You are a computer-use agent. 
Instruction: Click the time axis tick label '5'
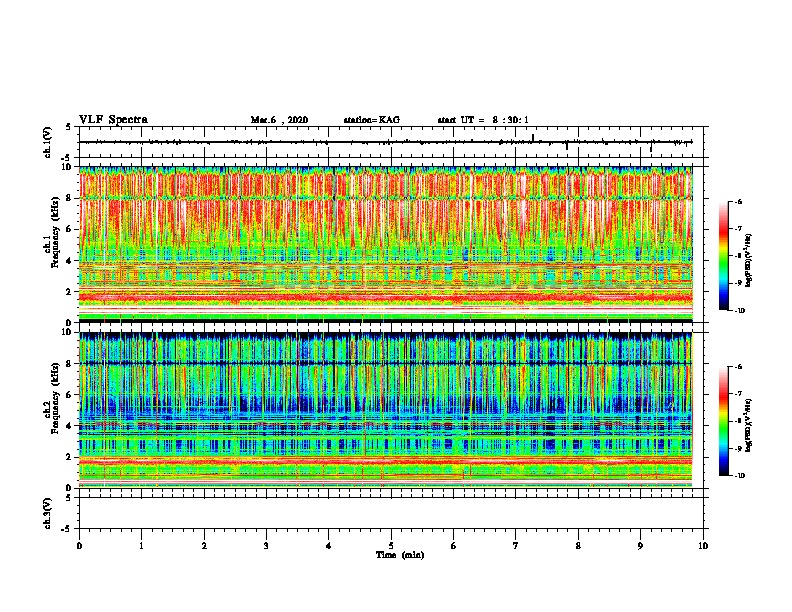tap(391, 546)
